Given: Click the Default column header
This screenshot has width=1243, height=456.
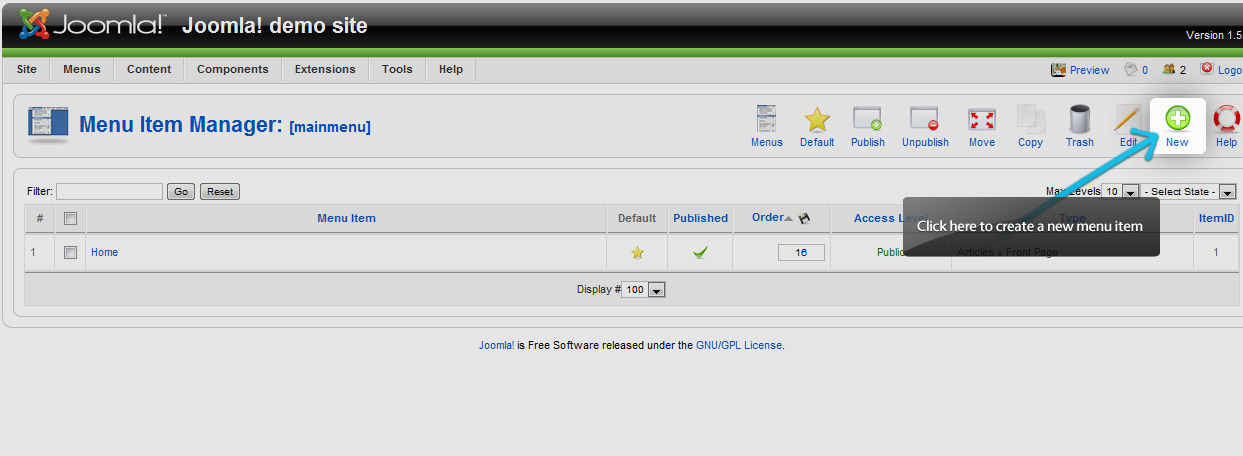Looking at the screenshot, I should (637, 218).
